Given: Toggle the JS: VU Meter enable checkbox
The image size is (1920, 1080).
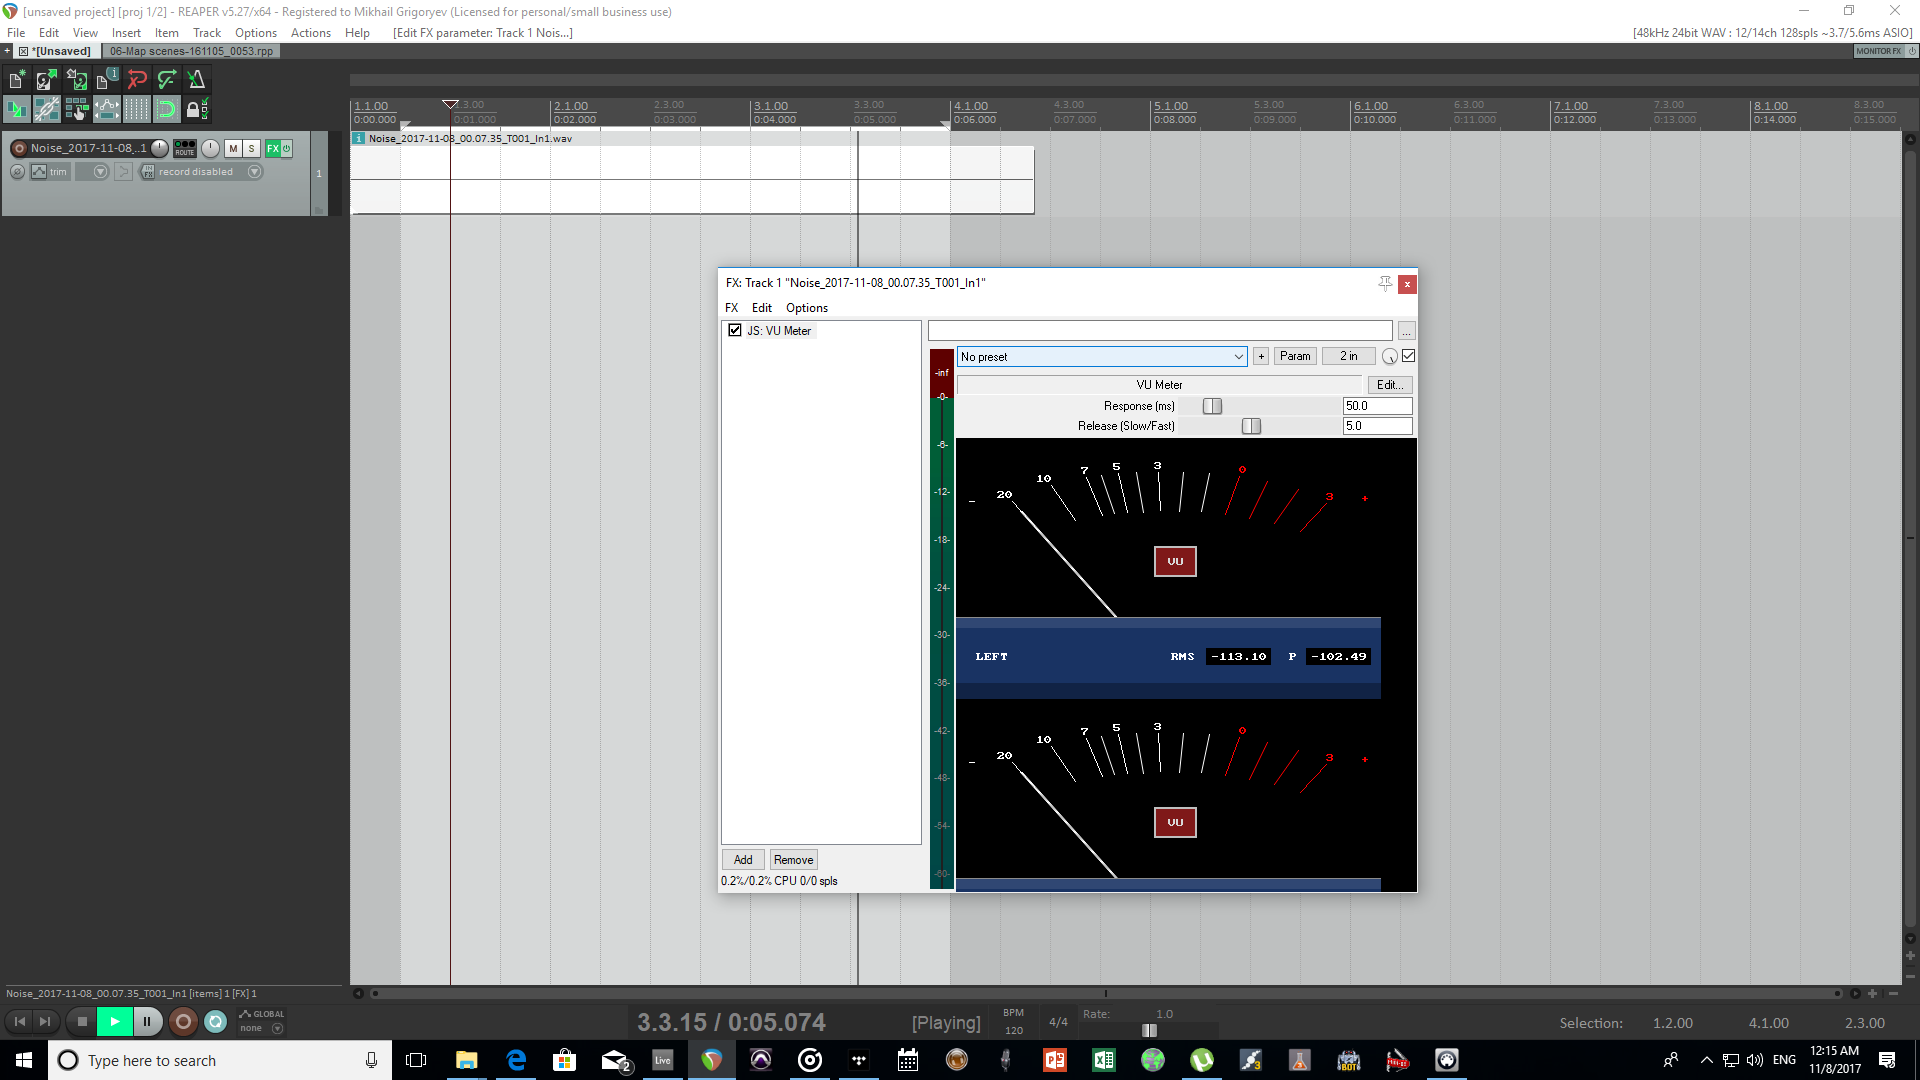Looking at the screenshot, I should tap(735, 330).
